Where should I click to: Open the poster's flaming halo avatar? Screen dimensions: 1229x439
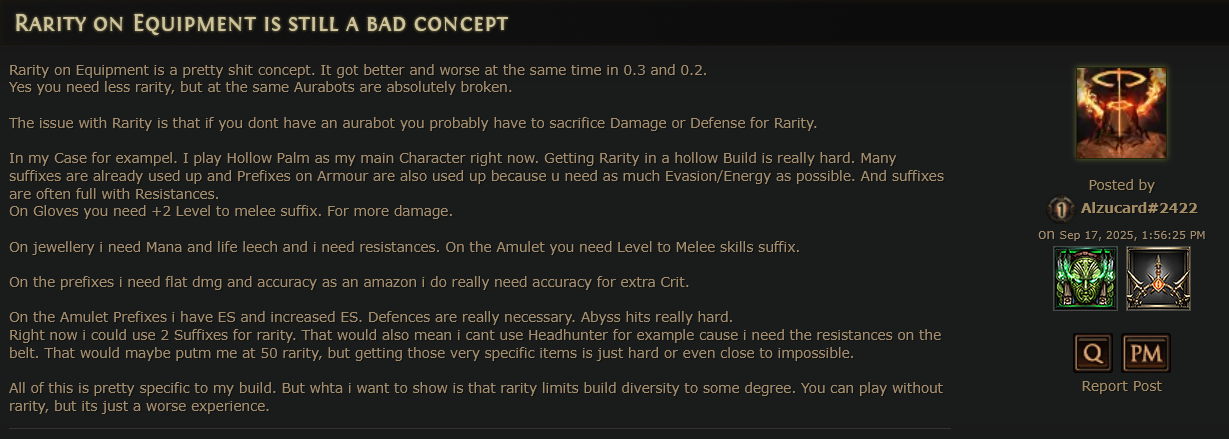click(1121, 113)
